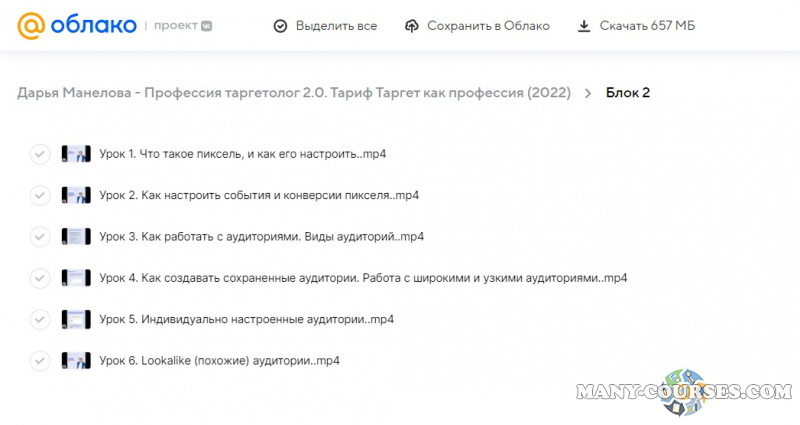Click breadcrumb chevron before Блок 2
800x425 pixels.
point(588,93)
